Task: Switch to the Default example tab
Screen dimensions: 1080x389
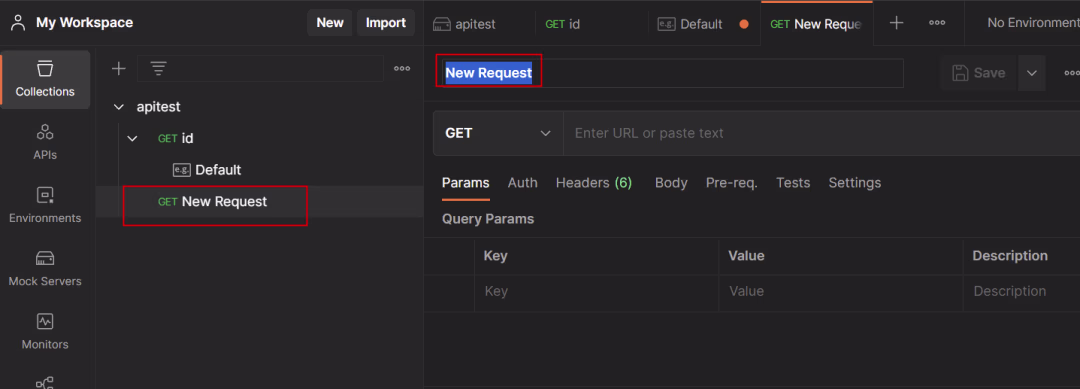Action: pyautogui.click(x=691, y=23)
